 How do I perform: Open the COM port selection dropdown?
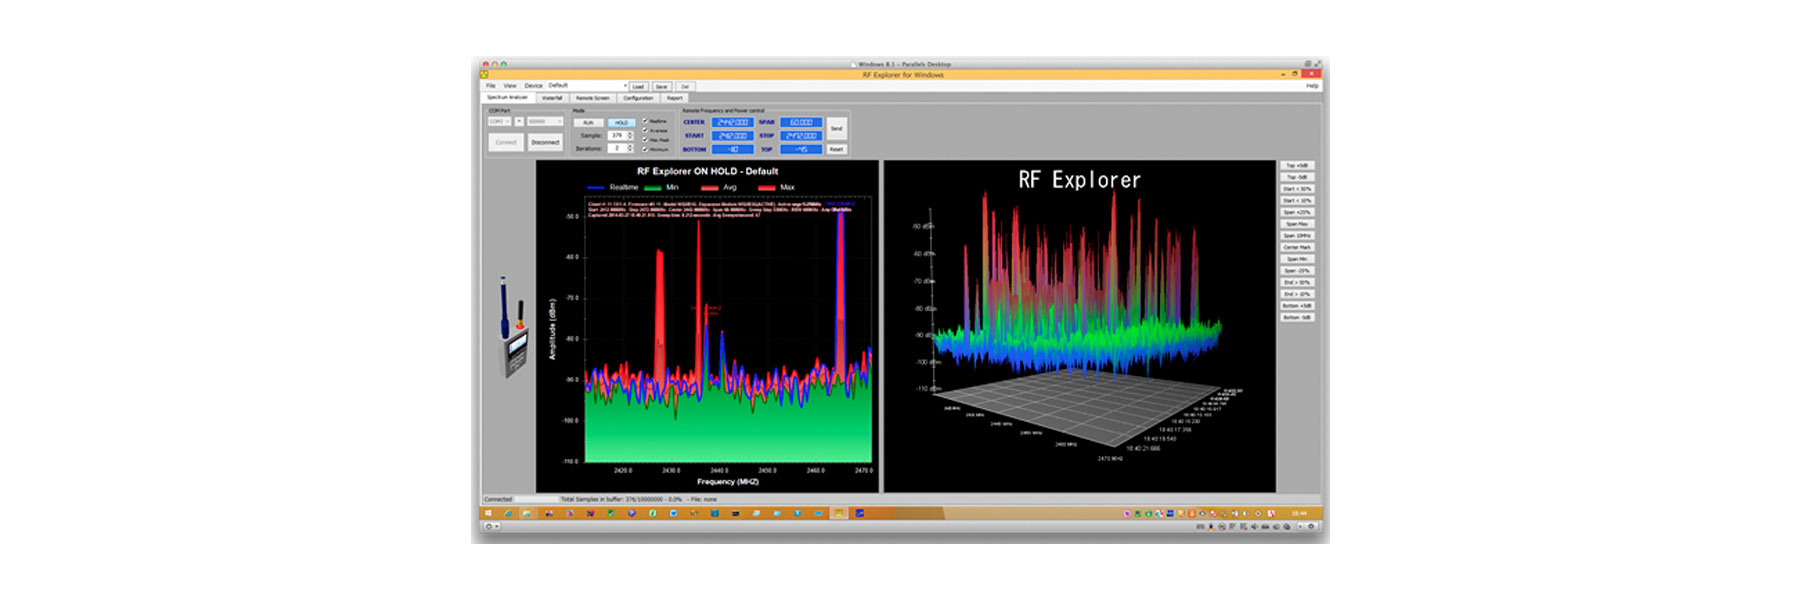[x=499, y=121]
